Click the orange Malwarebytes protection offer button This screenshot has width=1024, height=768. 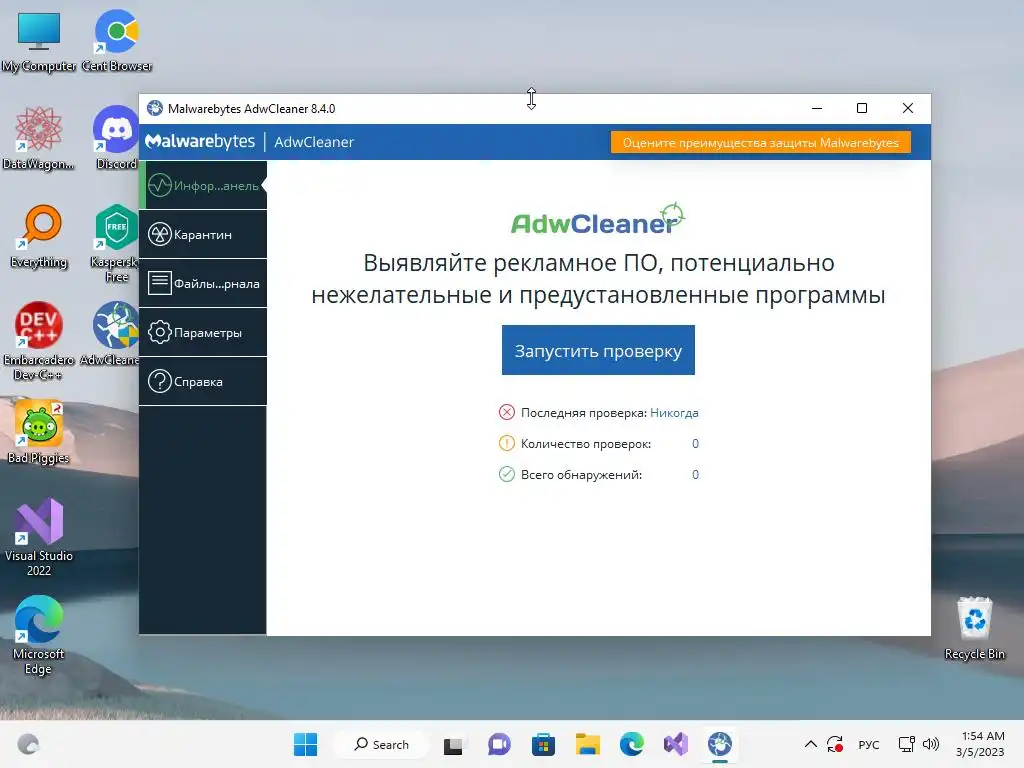click(x=760, y=142)
